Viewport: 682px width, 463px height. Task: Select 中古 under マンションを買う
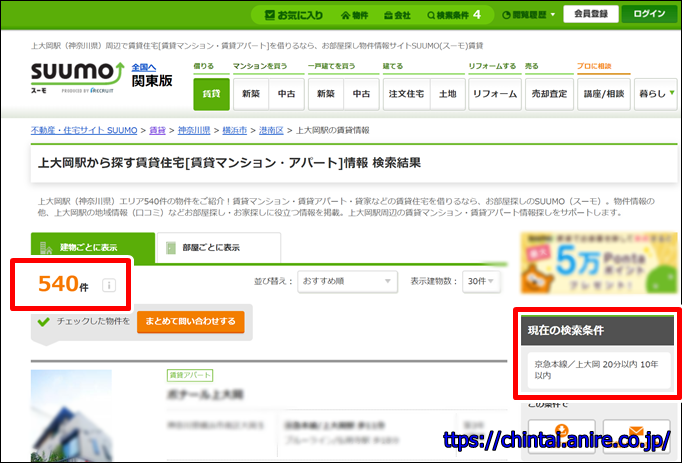point(286,94)
